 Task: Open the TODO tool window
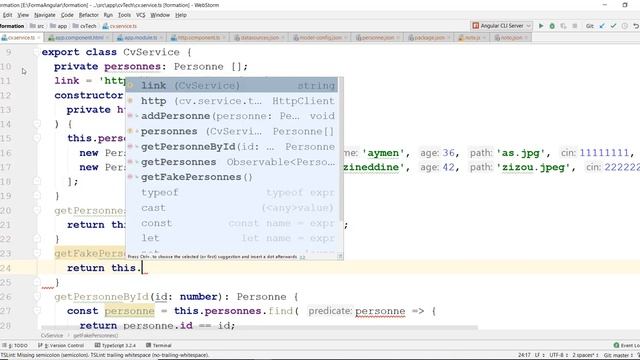pyautogui.click(x=15, y=345)
